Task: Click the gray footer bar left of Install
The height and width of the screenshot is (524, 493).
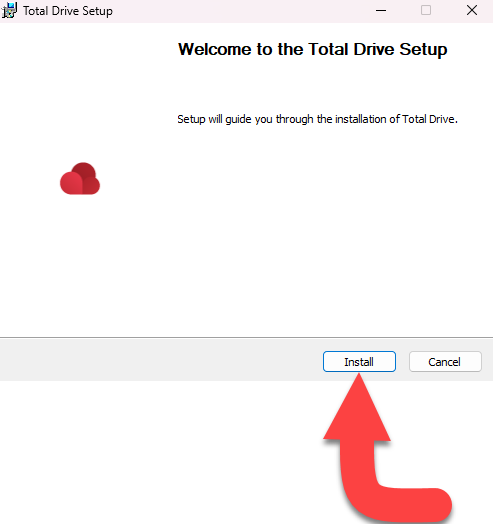Action: point(160,360)
